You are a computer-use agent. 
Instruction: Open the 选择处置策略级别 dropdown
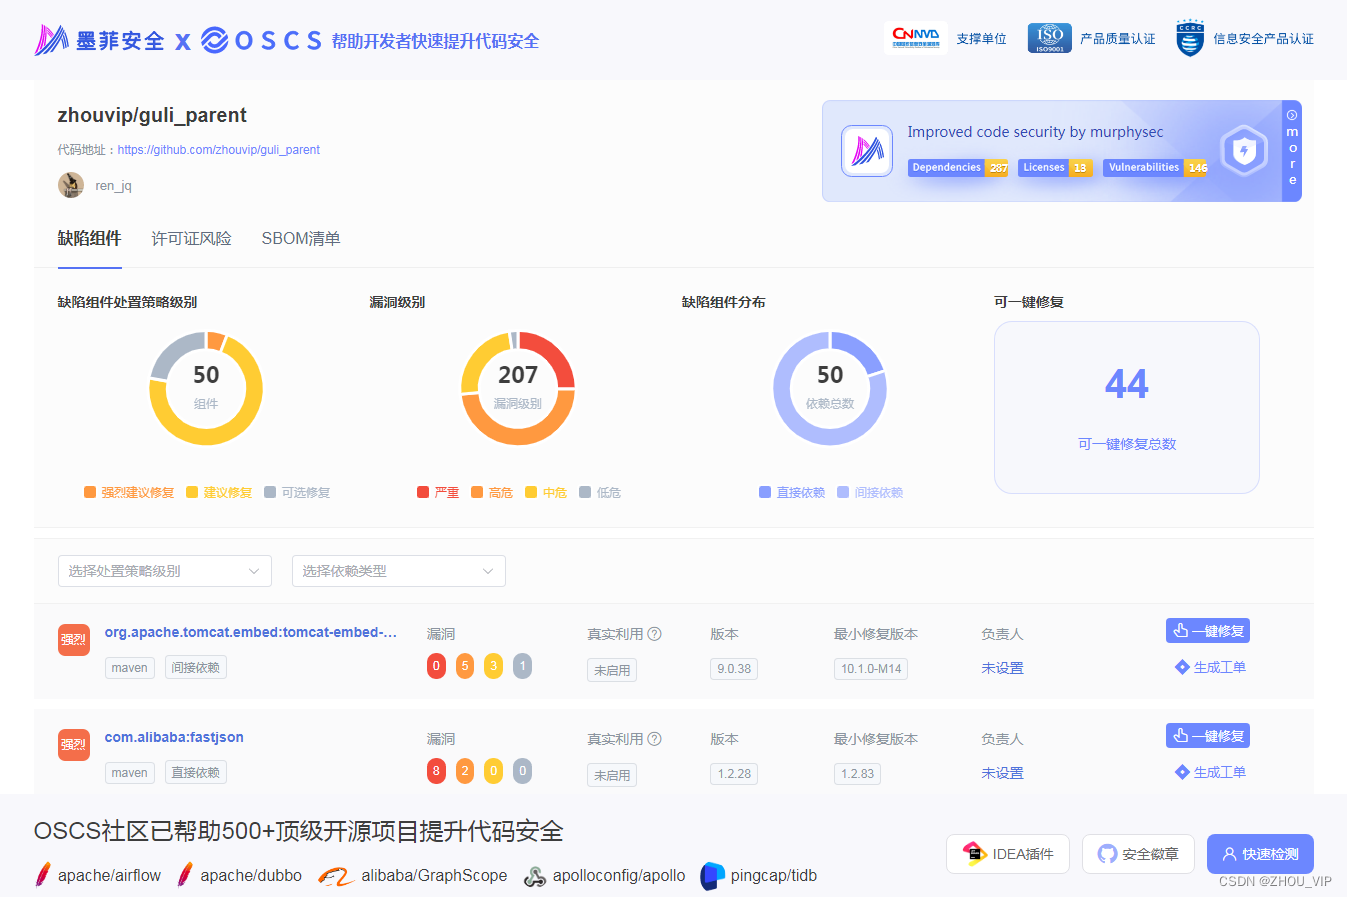pos(164,570)
